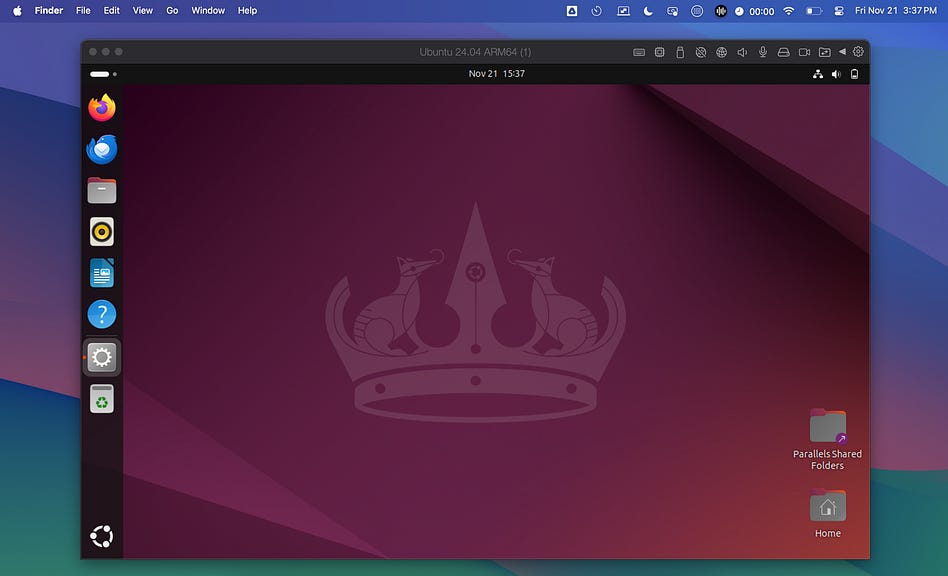Open Settings gear in Ubuntu dock
This screenshot has width=948, height=576.
click(x=102, y=357)
